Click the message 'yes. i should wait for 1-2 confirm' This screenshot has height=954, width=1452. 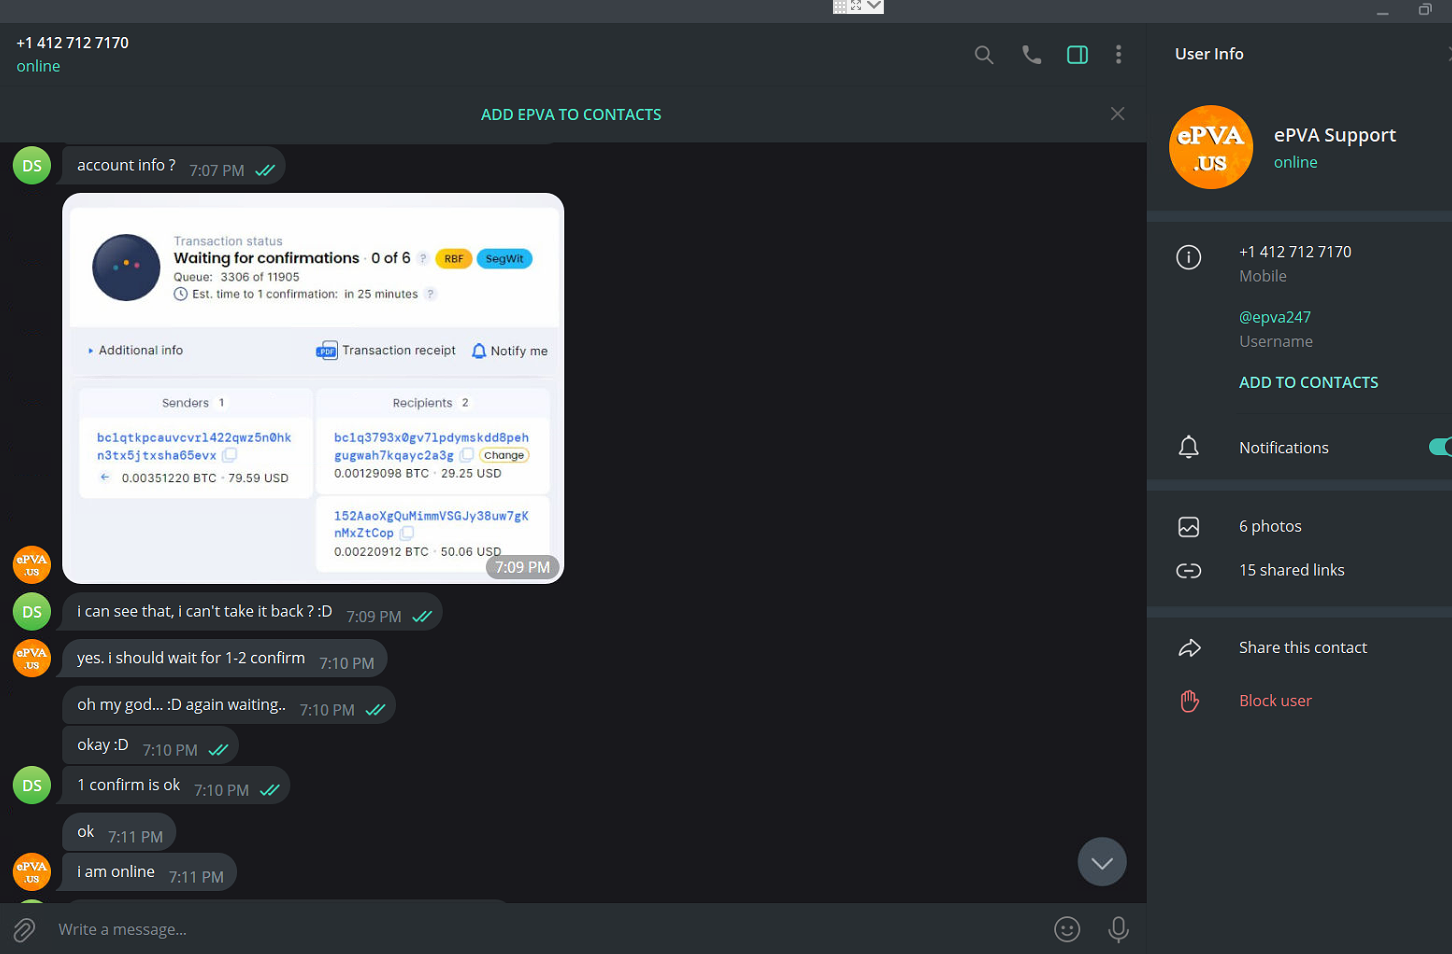(225, 659)
